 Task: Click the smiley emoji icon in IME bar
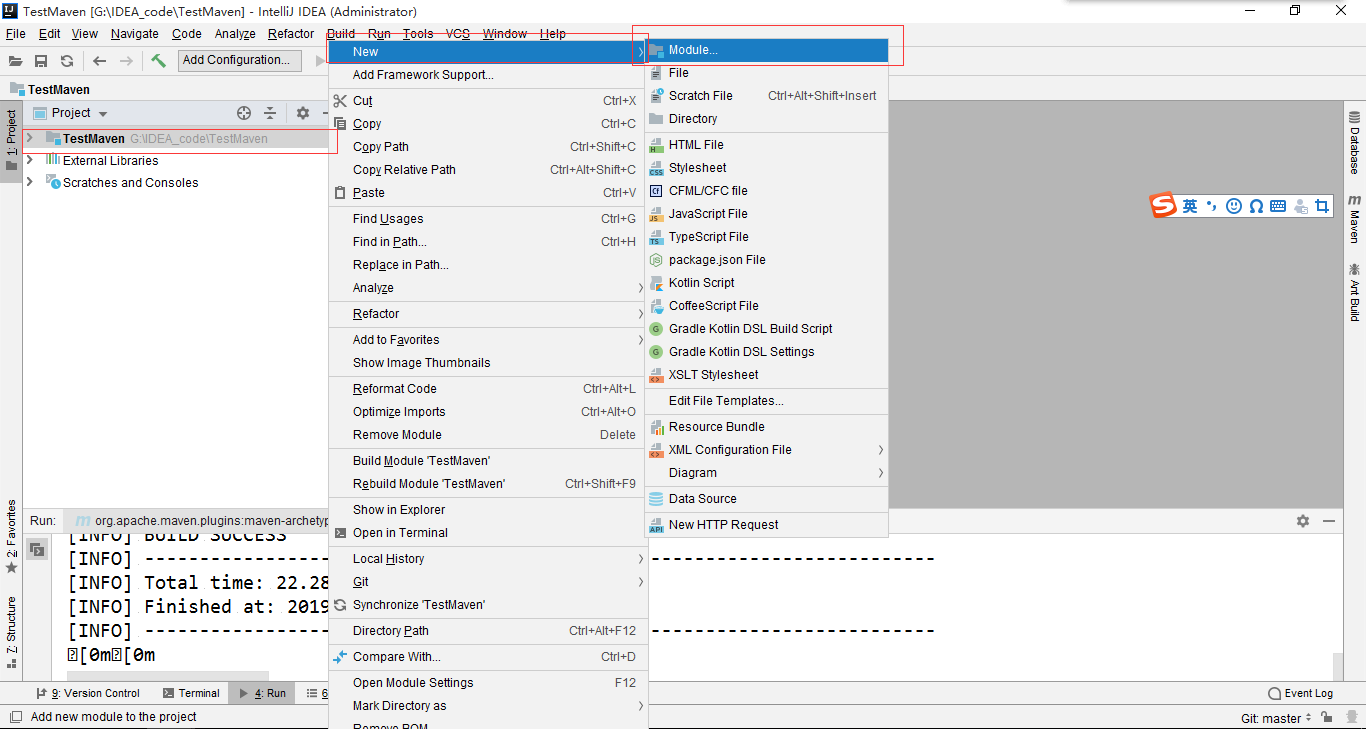(1234, 206)
